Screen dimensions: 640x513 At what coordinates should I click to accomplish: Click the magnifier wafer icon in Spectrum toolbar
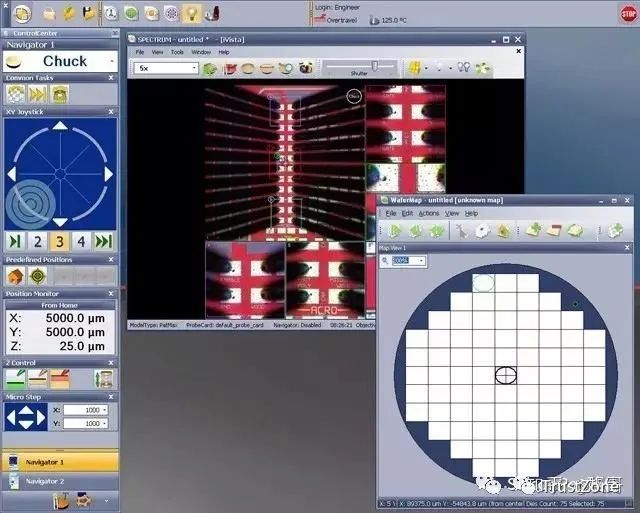pos(286,68)
